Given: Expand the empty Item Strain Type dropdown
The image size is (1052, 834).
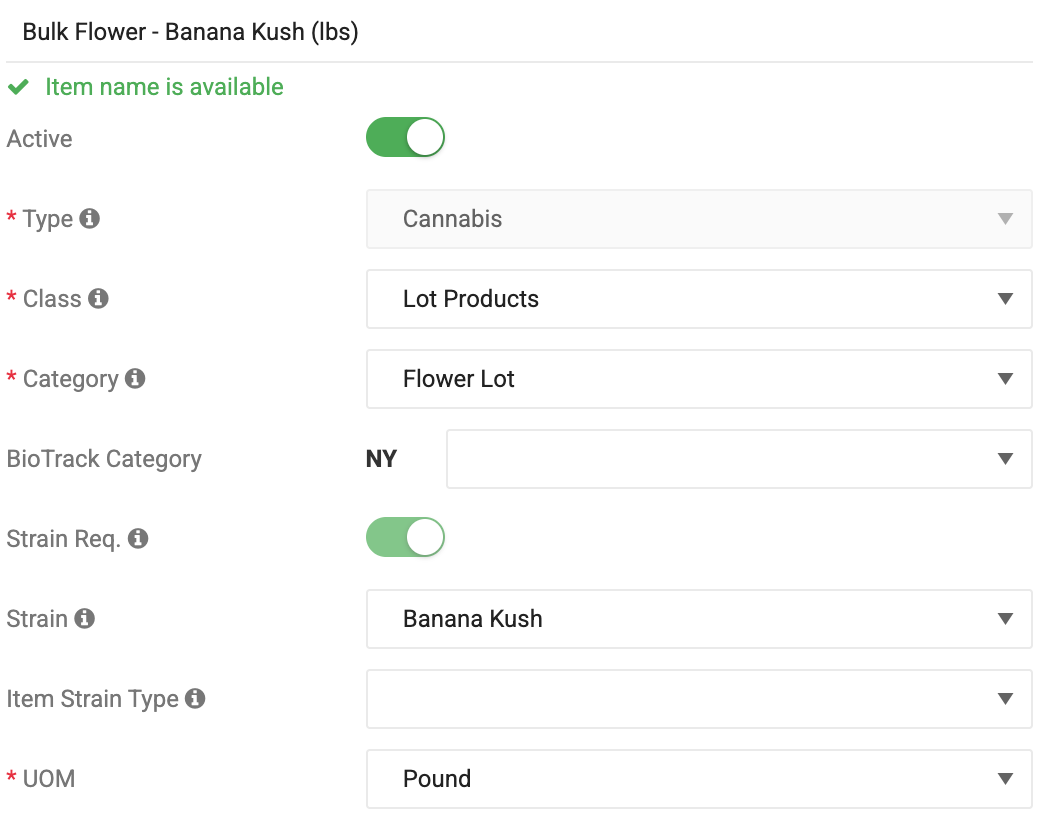Looking at the screenshot, I should click(x=699, y=698).
